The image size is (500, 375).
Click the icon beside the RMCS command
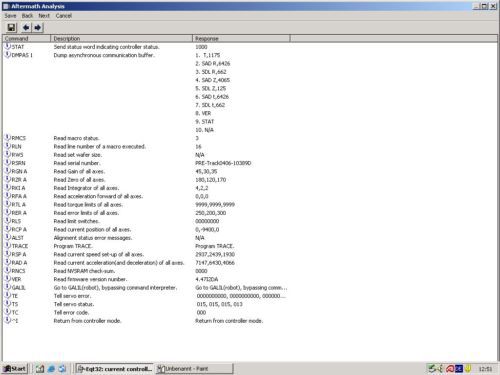(x=7, y=138)
